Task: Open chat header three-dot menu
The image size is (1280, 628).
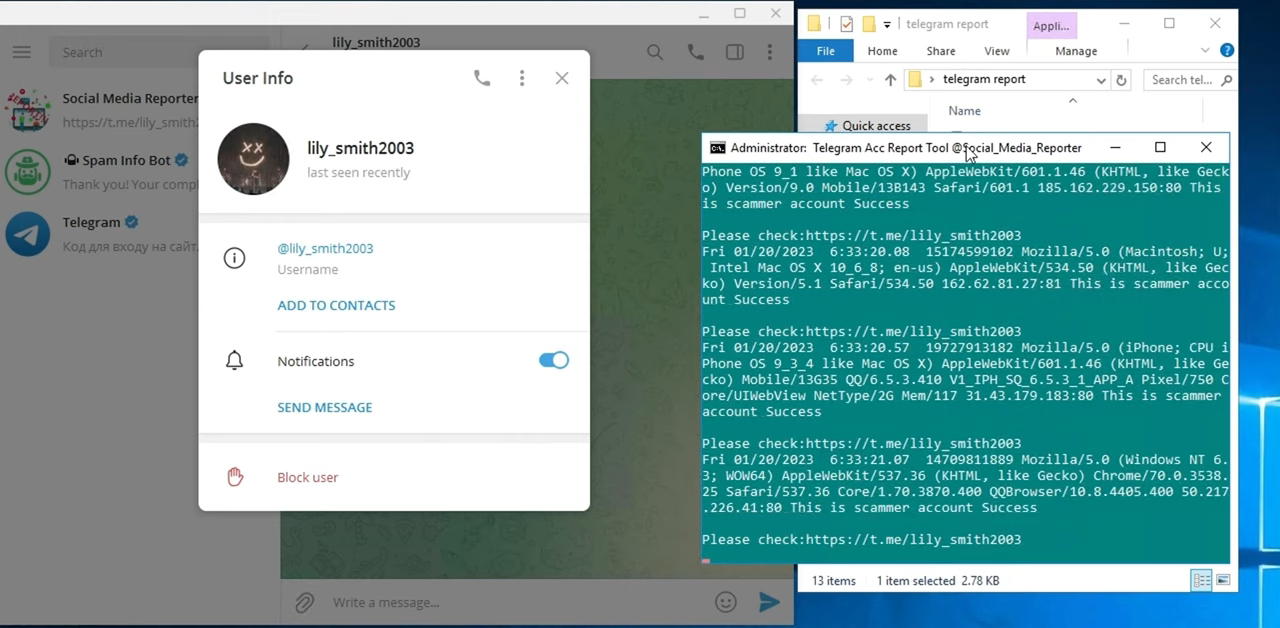Action: click(x=770, y=52)
